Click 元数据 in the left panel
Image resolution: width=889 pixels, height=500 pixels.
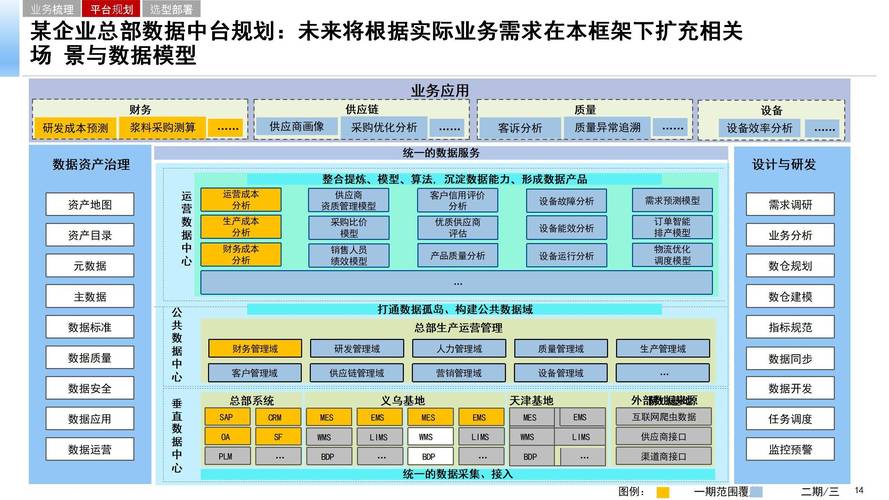90,266
